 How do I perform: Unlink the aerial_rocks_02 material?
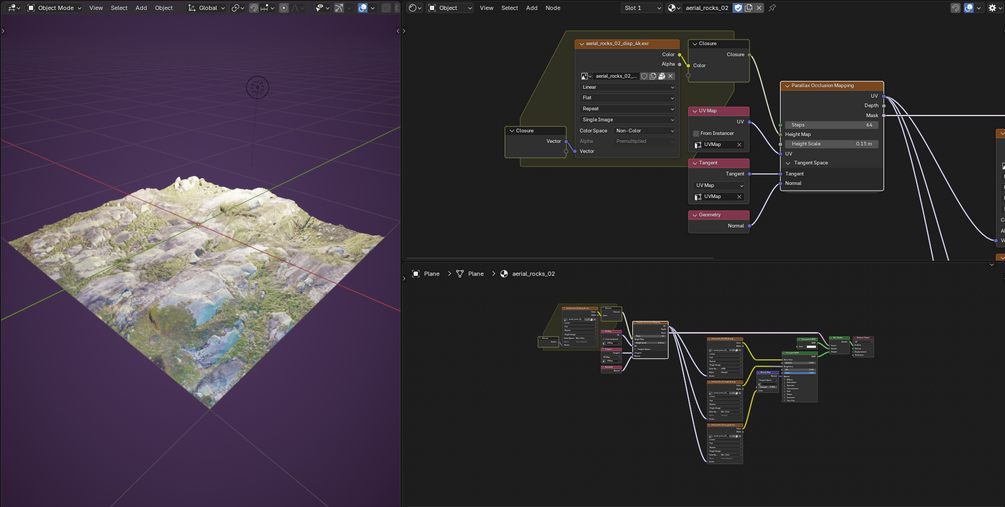(x=760, y=8)
